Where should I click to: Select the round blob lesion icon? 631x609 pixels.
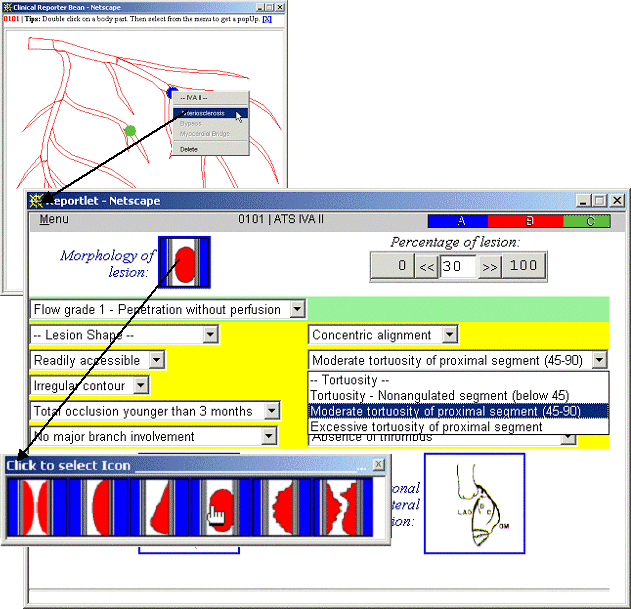pyautogui.click(x=218, y=509)
